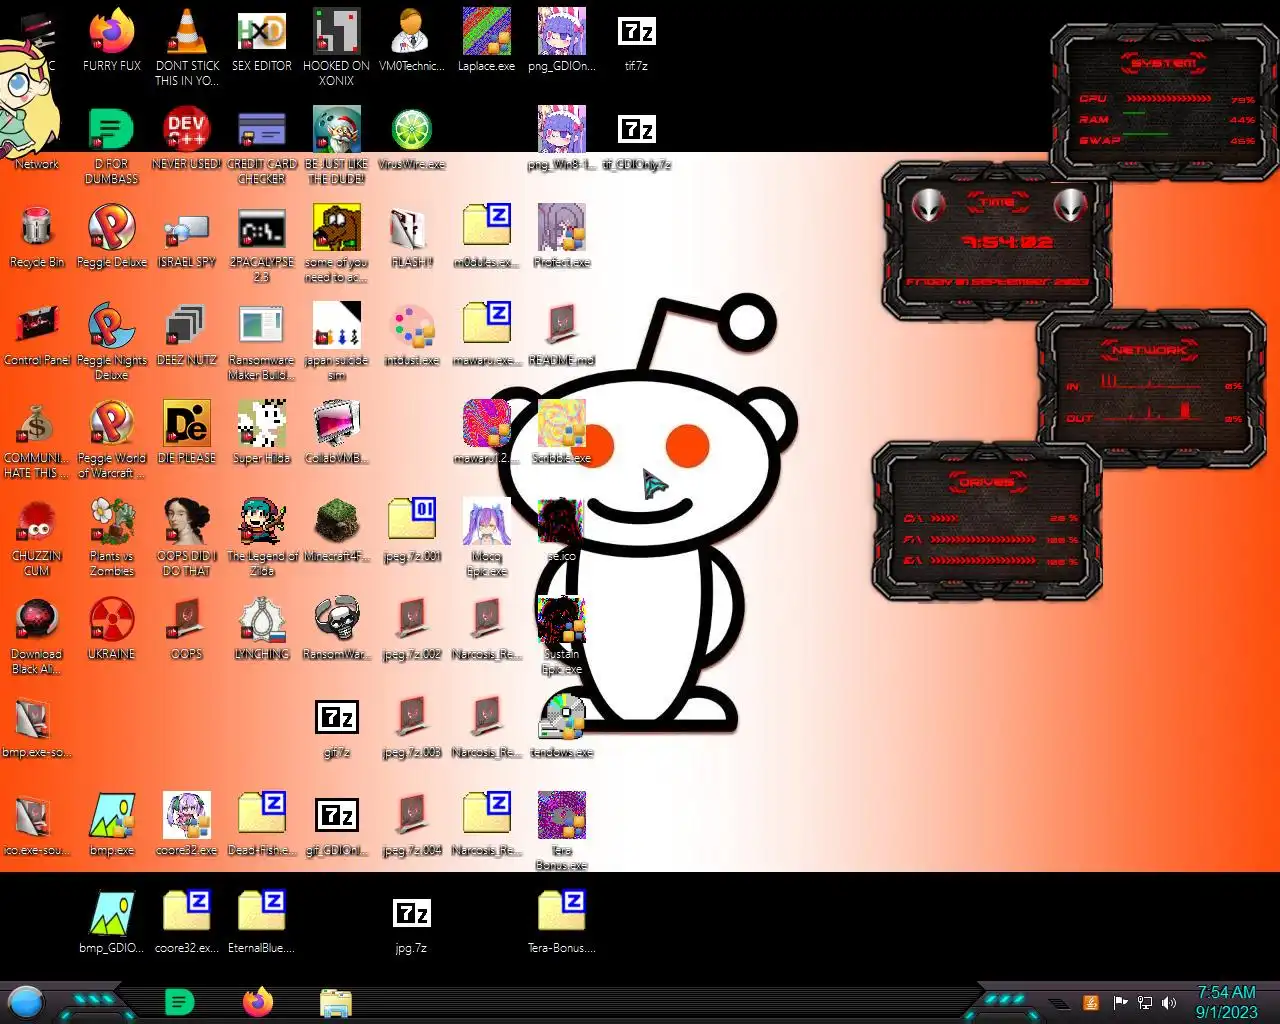Click the SYSTEM gadget header
The image size is (1280, 1024).
[1163, 63]
